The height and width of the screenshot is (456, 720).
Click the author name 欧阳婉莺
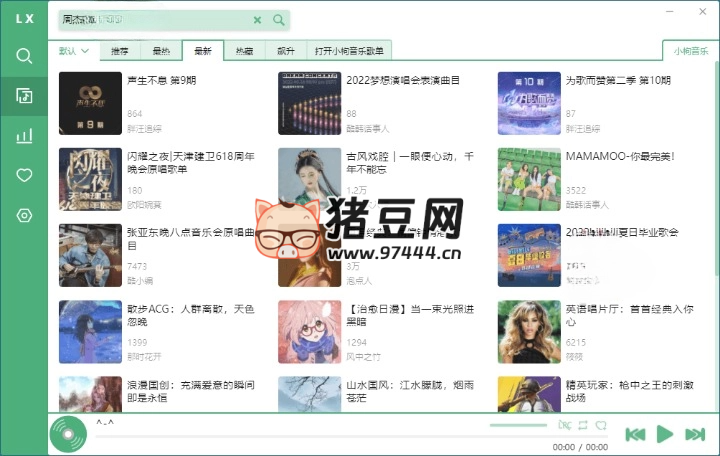coord(144,205)
